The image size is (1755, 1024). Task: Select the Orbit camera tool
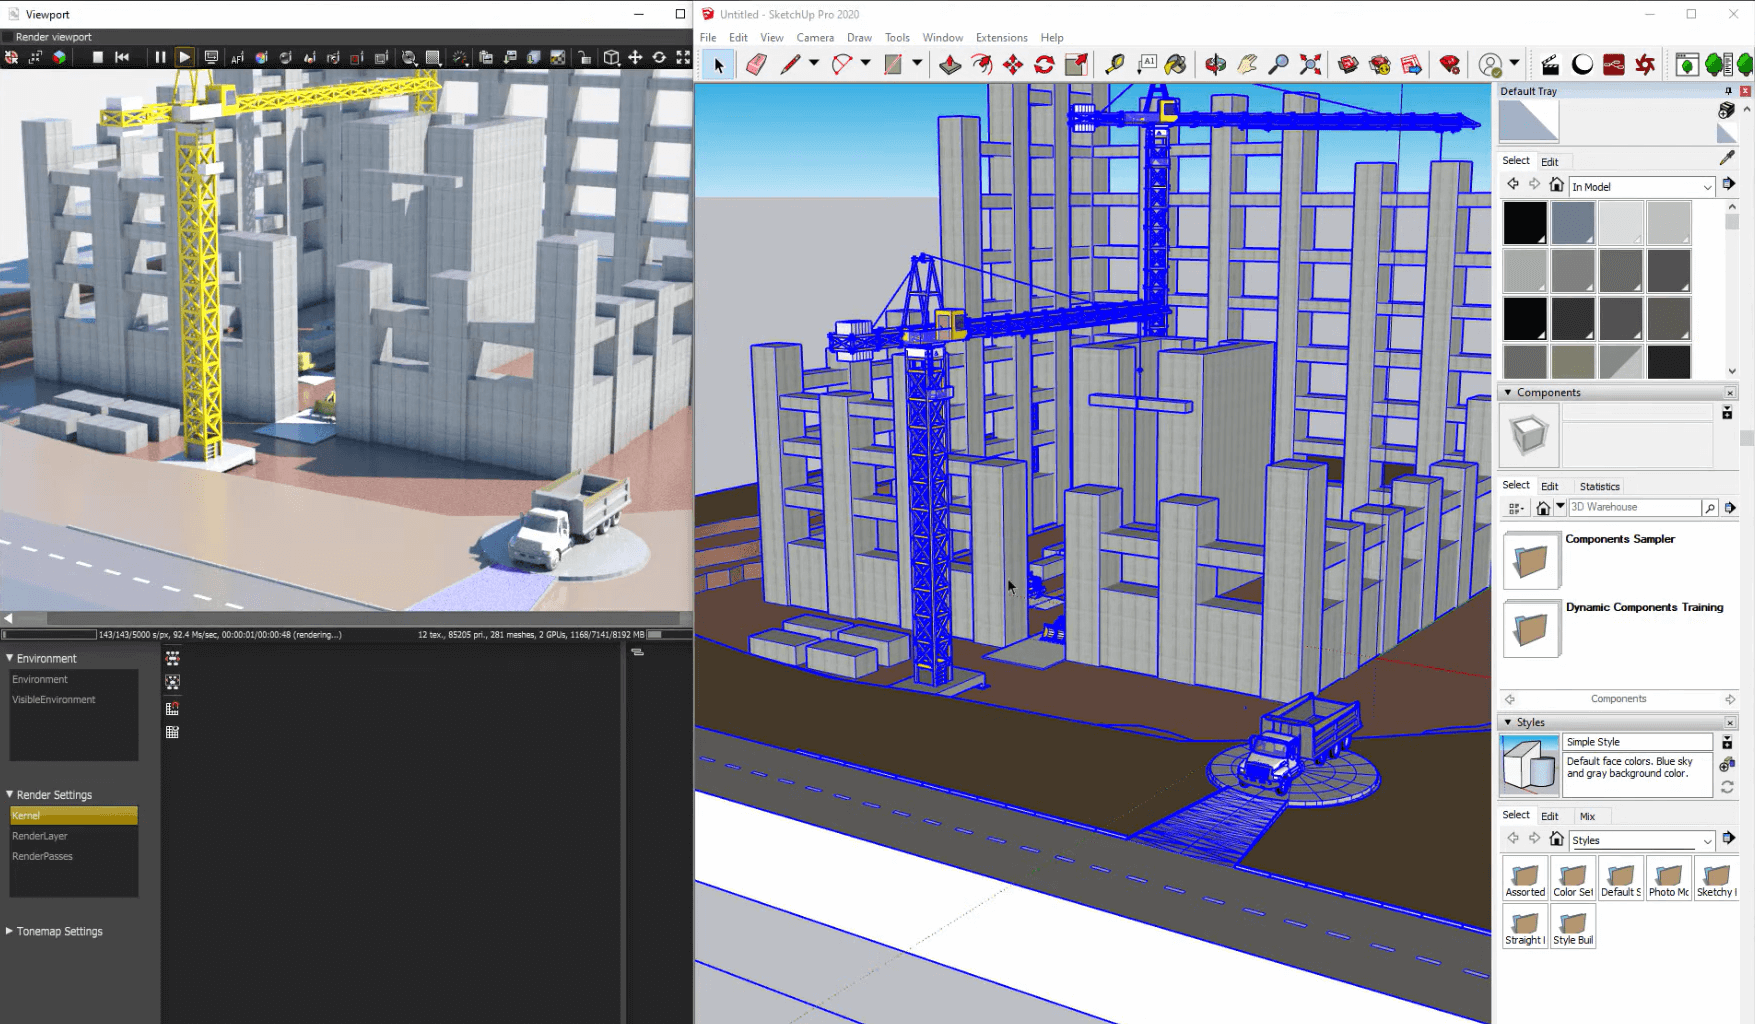pyautogui.click(x=1215, y=65)
